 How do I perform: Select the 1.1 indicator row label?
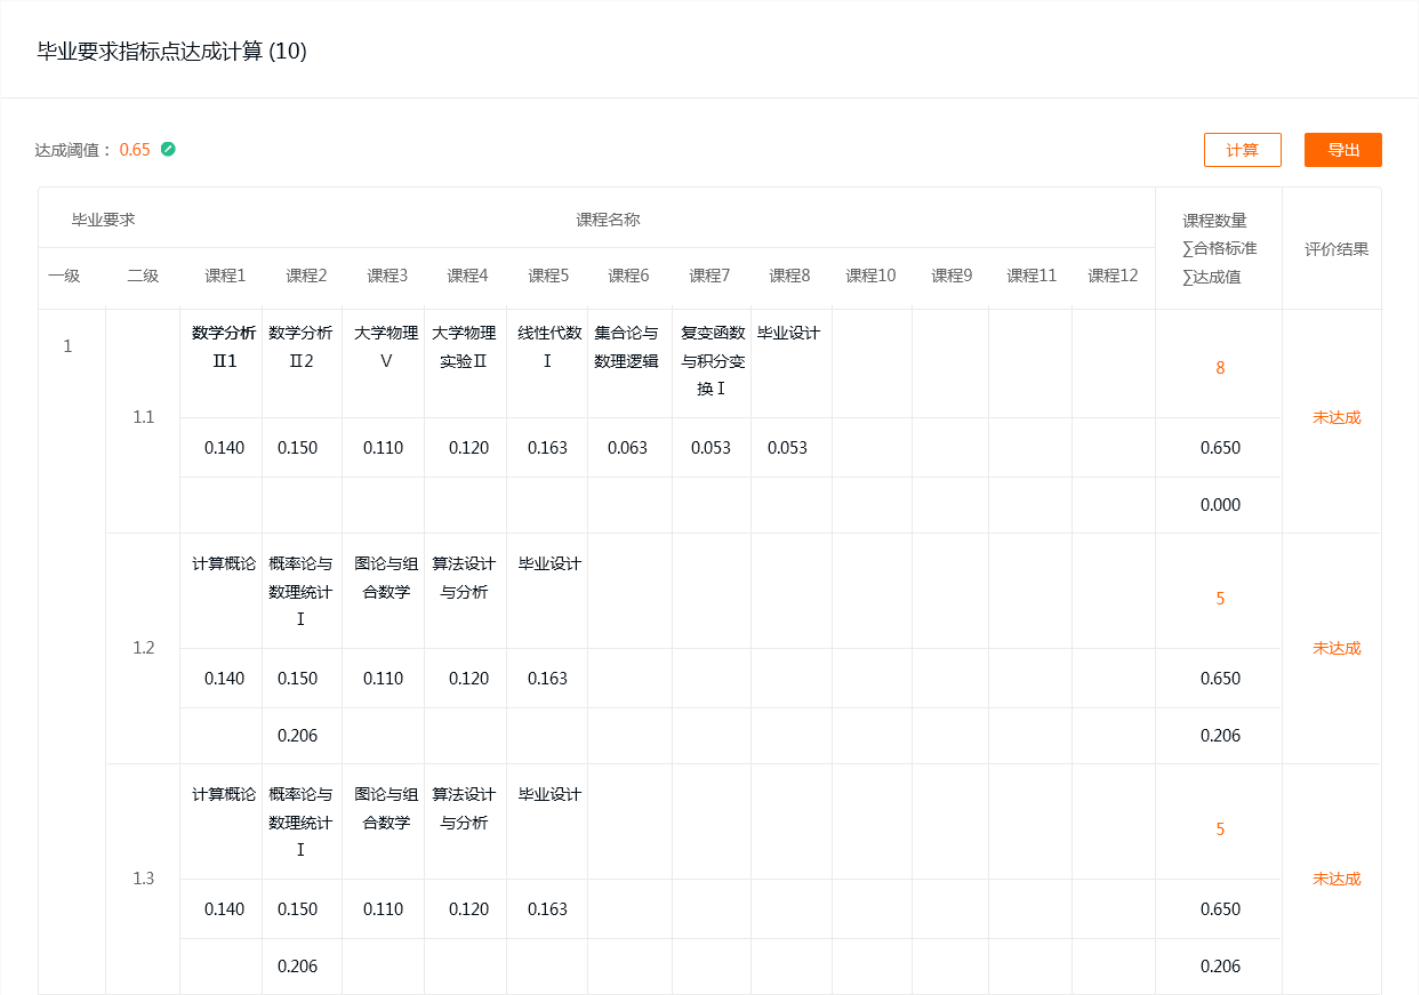tap(143, 417)
